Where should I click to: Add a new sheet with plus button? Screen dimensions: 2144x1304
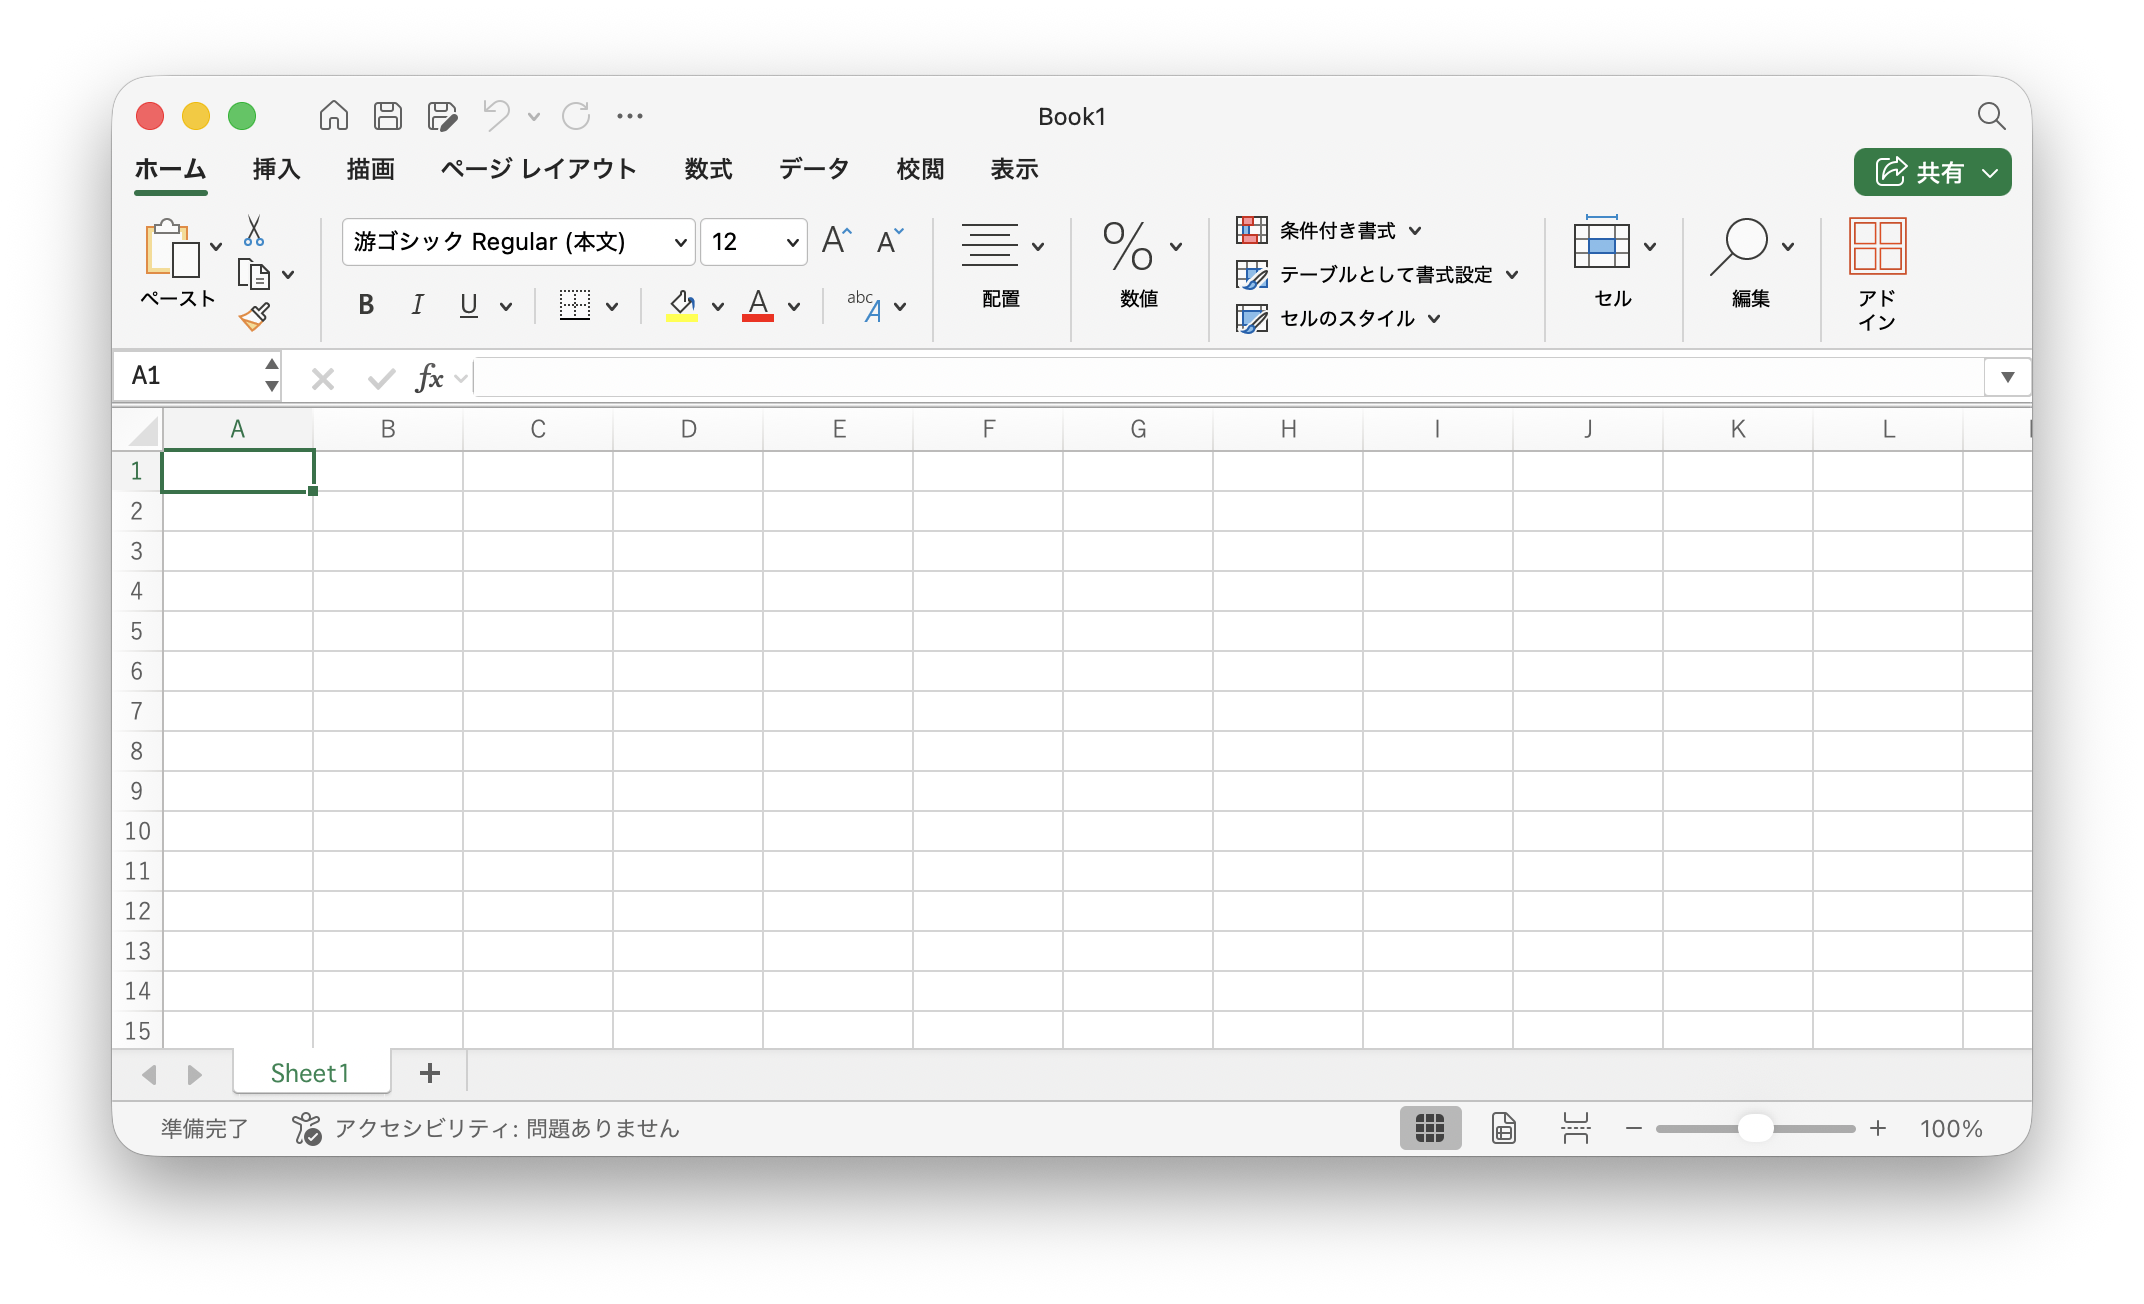[430, 1073]
